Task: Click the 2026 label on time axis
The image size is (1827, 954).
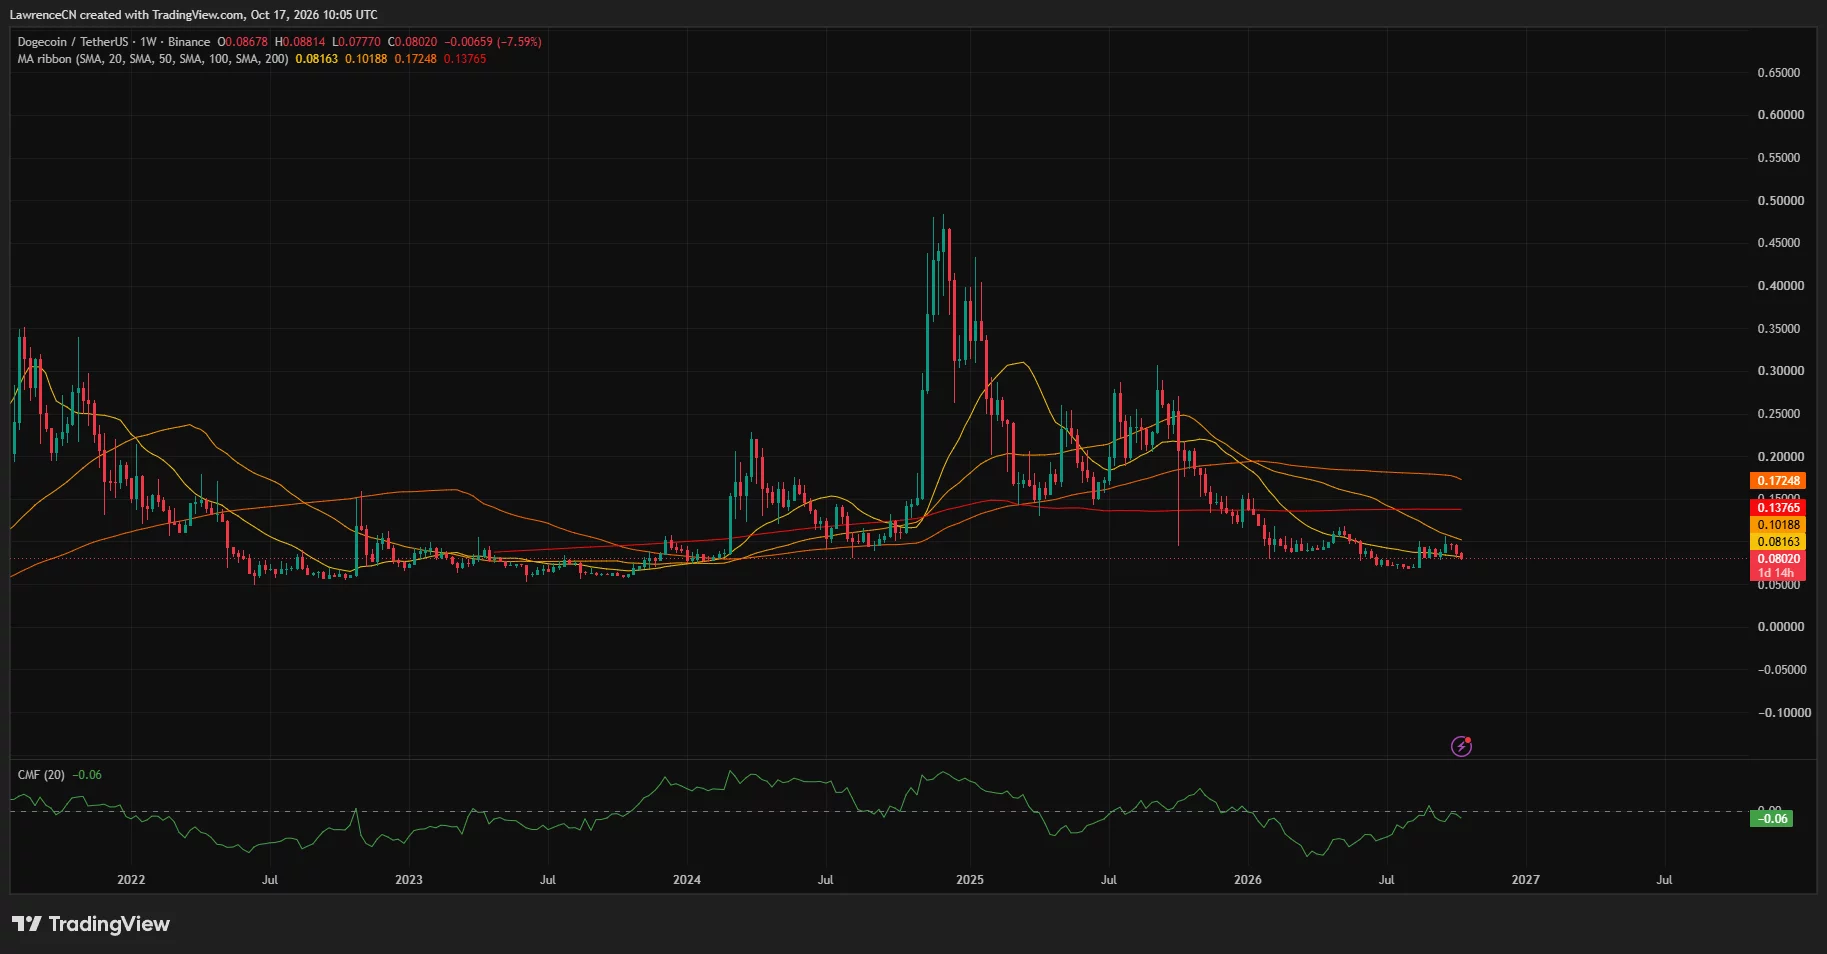Action: [1248, 880]
